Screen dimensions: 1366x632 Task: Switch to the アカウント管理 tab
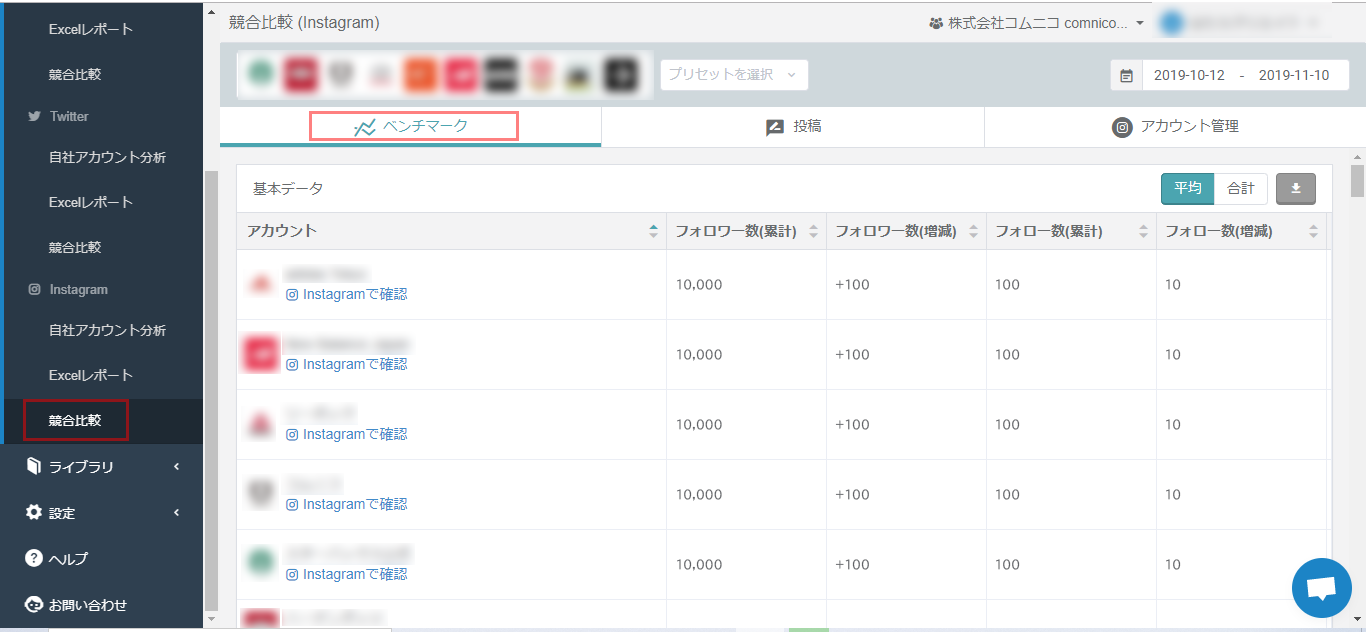click(x=1175, y=127)
